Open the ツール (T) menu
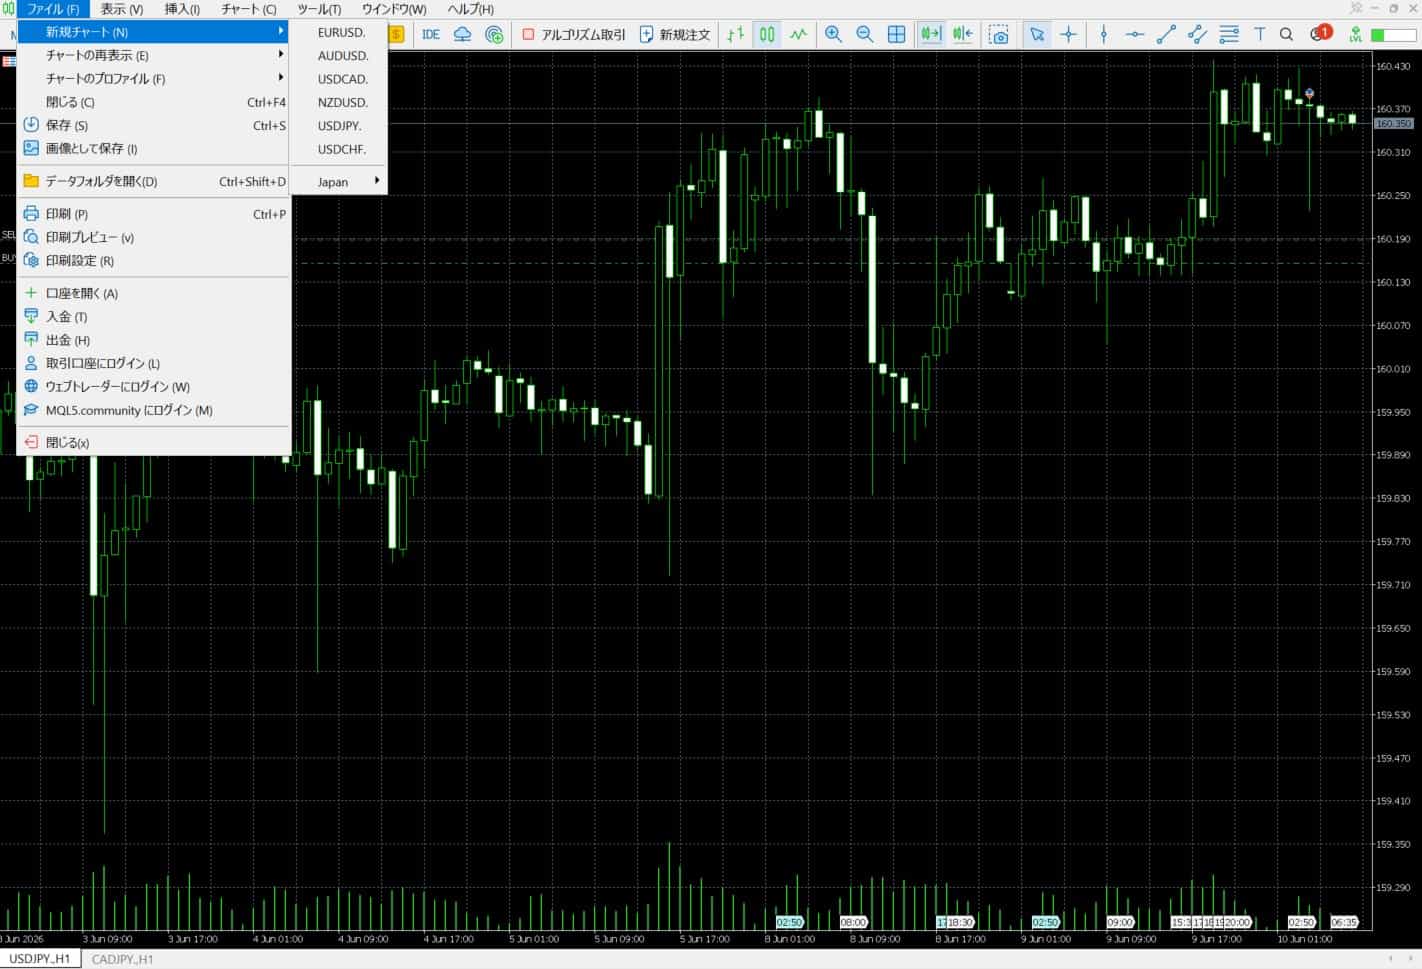 click(x=319, y=9)
